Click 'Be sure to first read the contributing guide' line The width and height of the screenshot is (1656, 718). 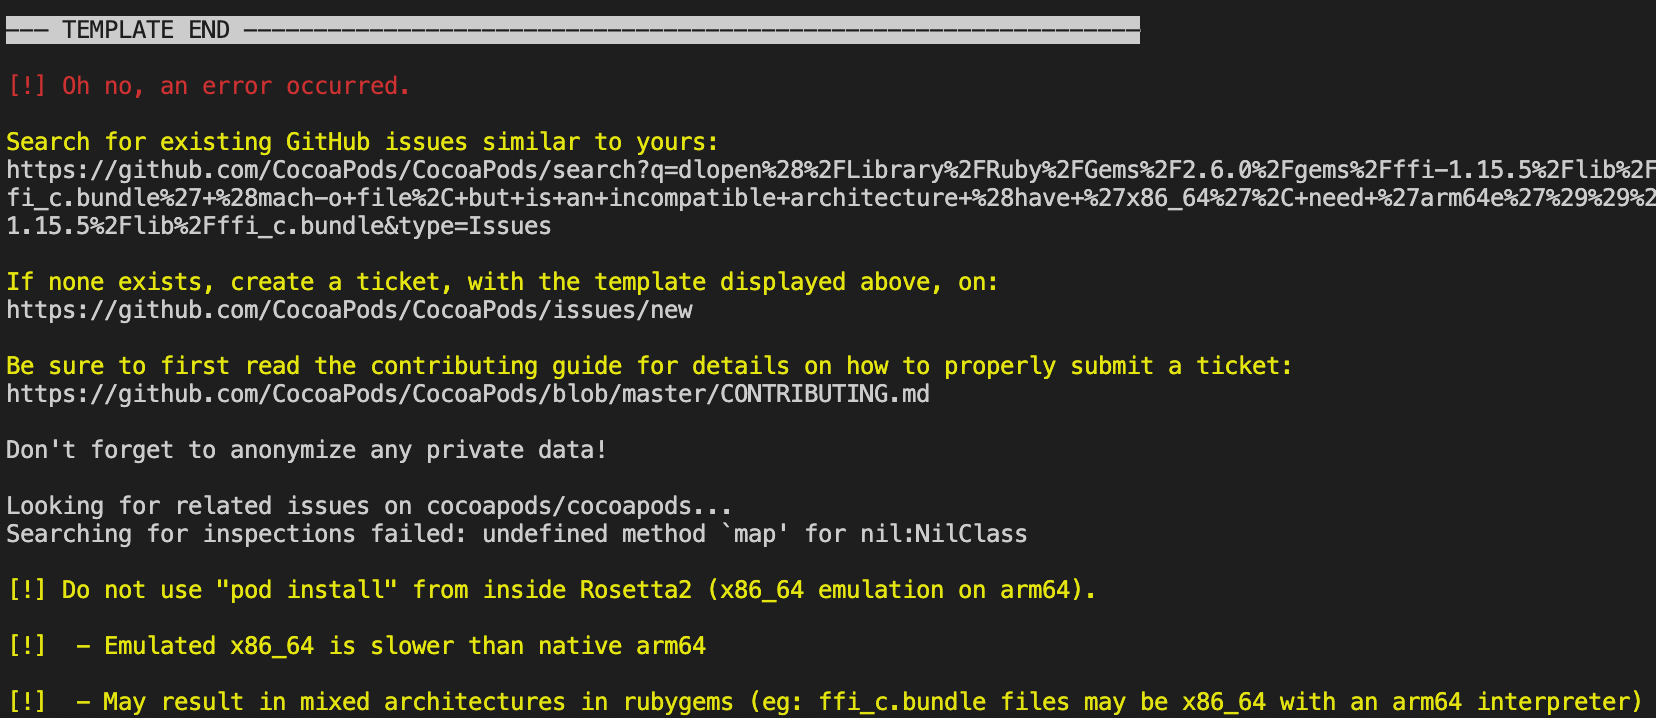649,366
